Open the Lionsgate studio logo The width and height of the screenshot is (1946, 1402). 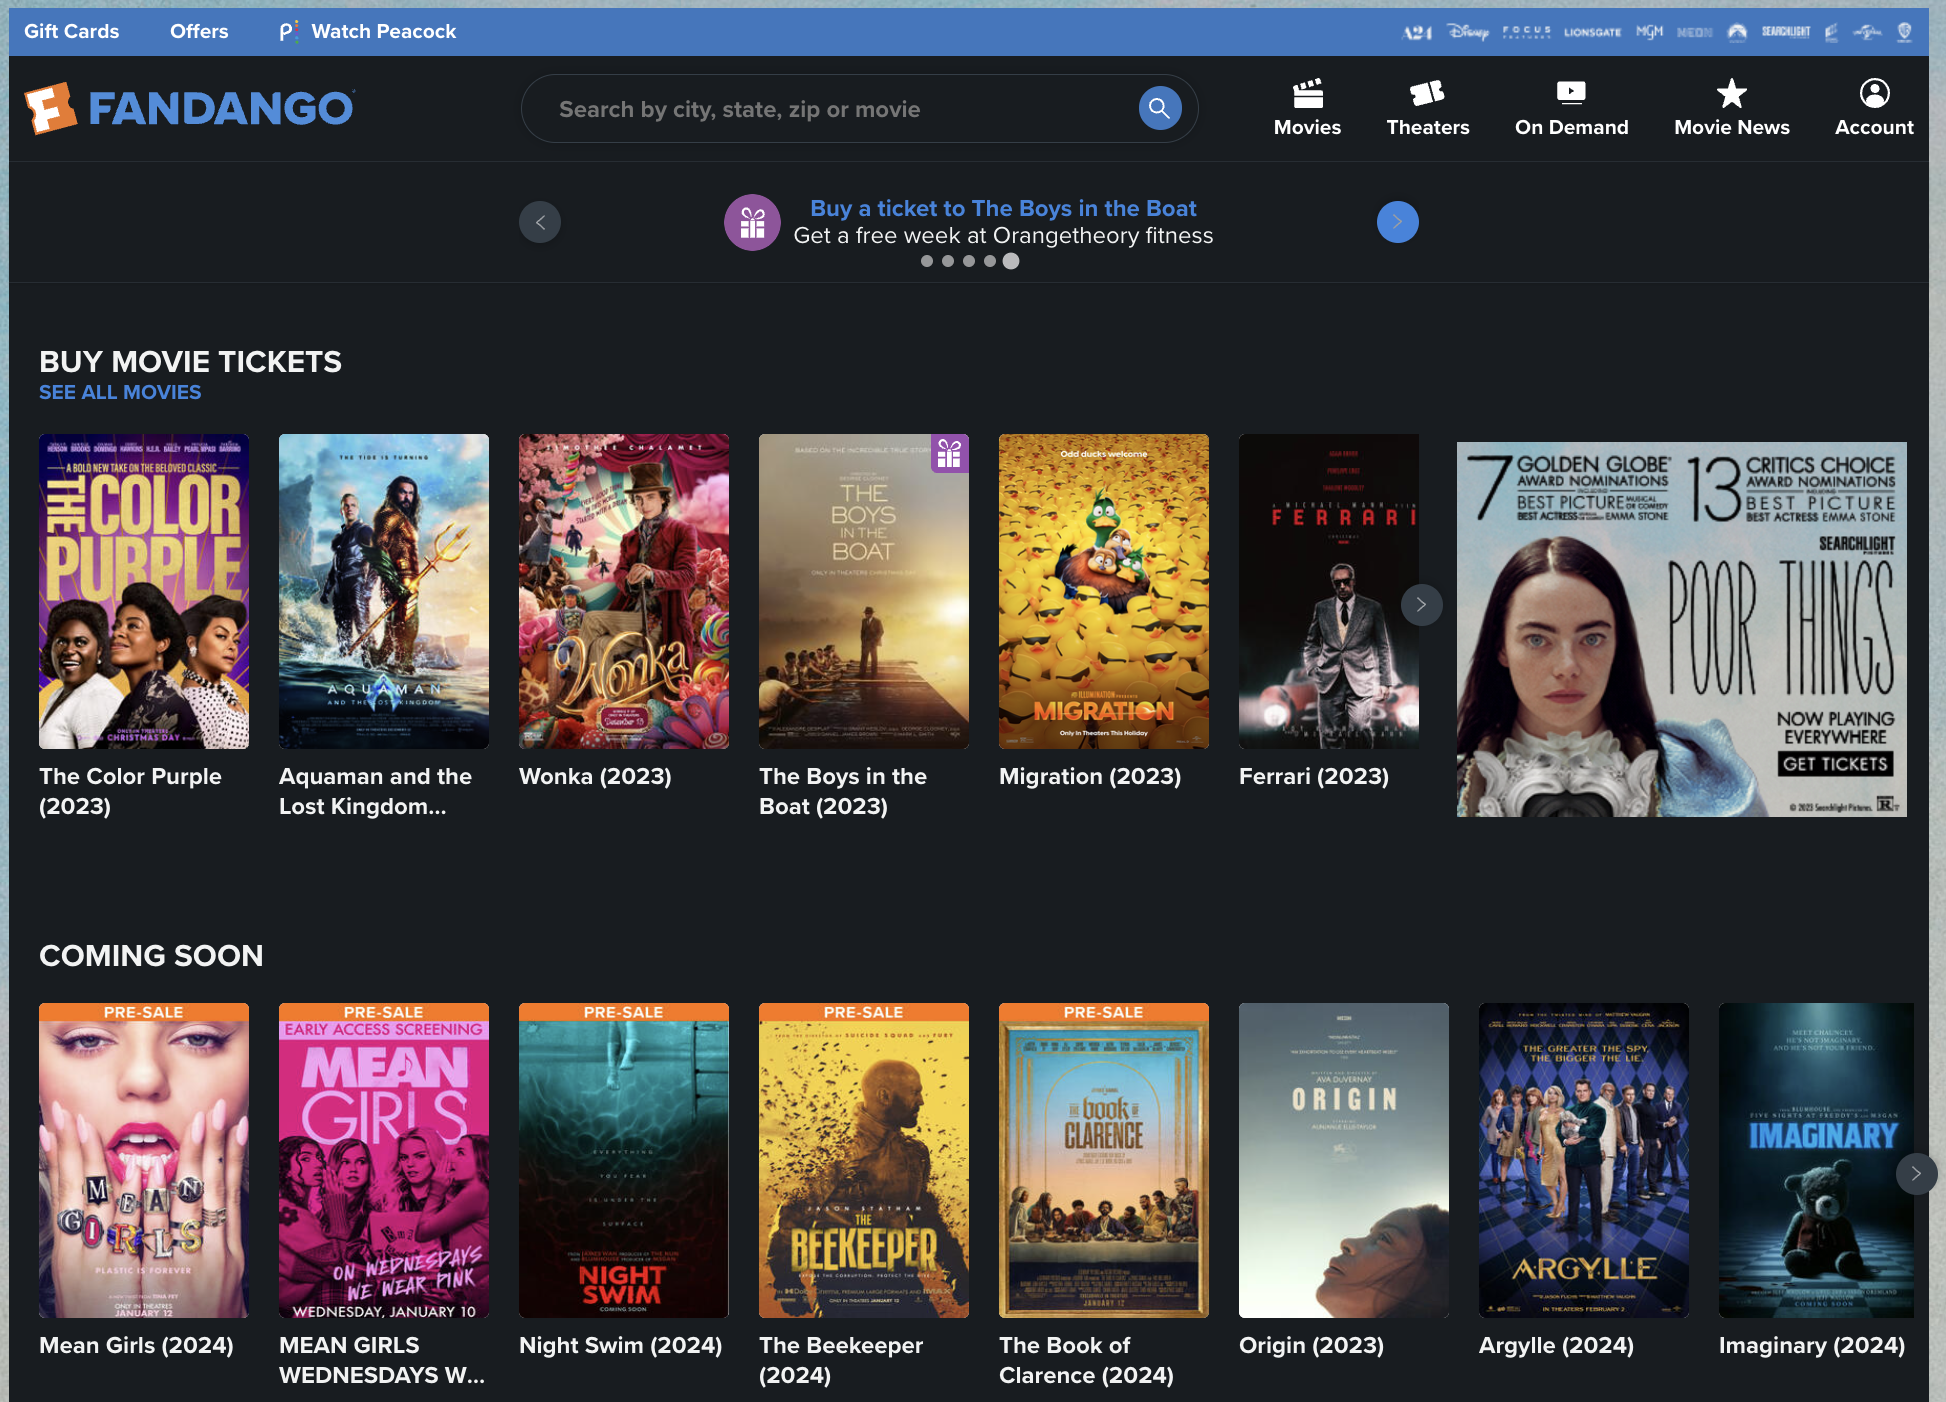pos(1592,32)
